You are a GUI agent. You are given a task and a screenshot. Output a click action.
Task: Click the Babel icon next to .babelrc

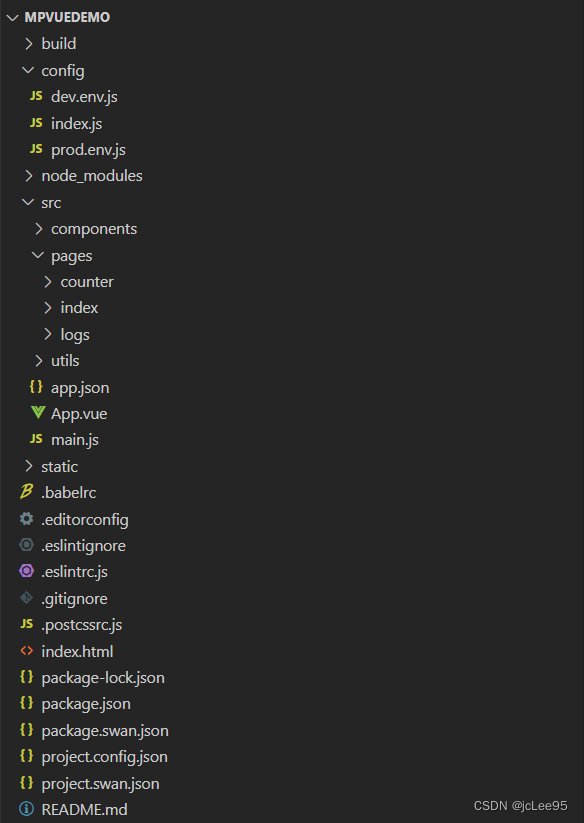[26, 492]
